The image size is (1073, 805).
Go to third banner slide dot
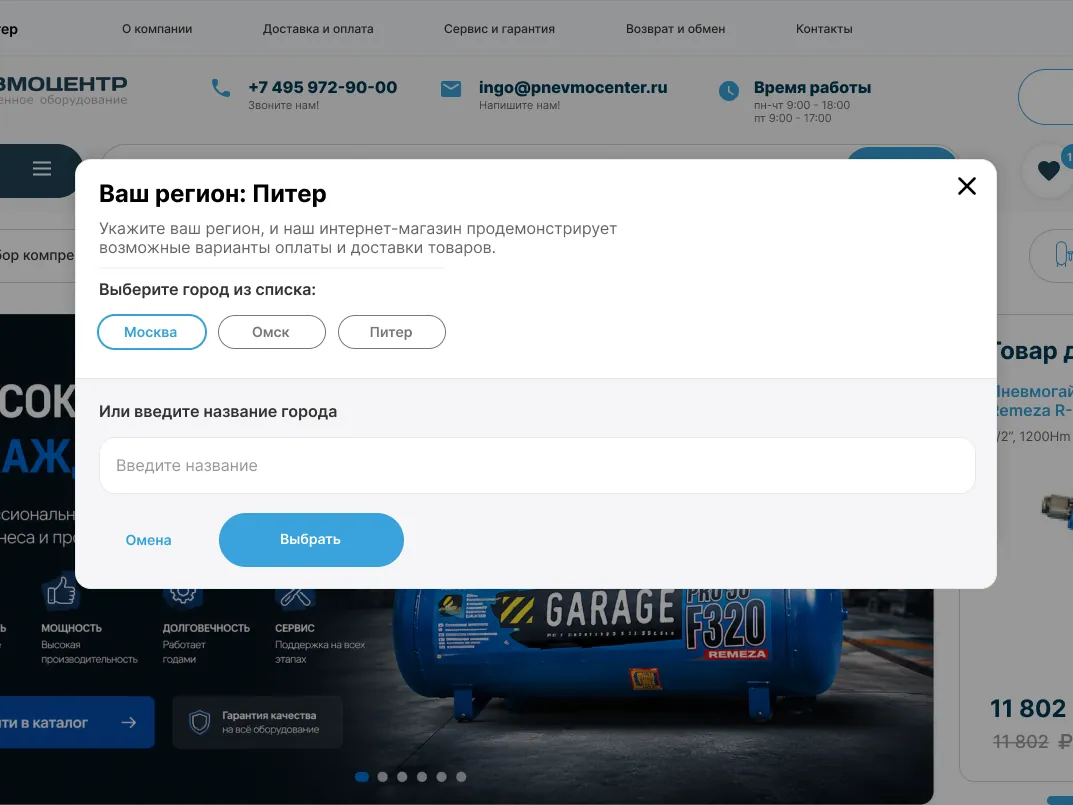coord(402,777)
